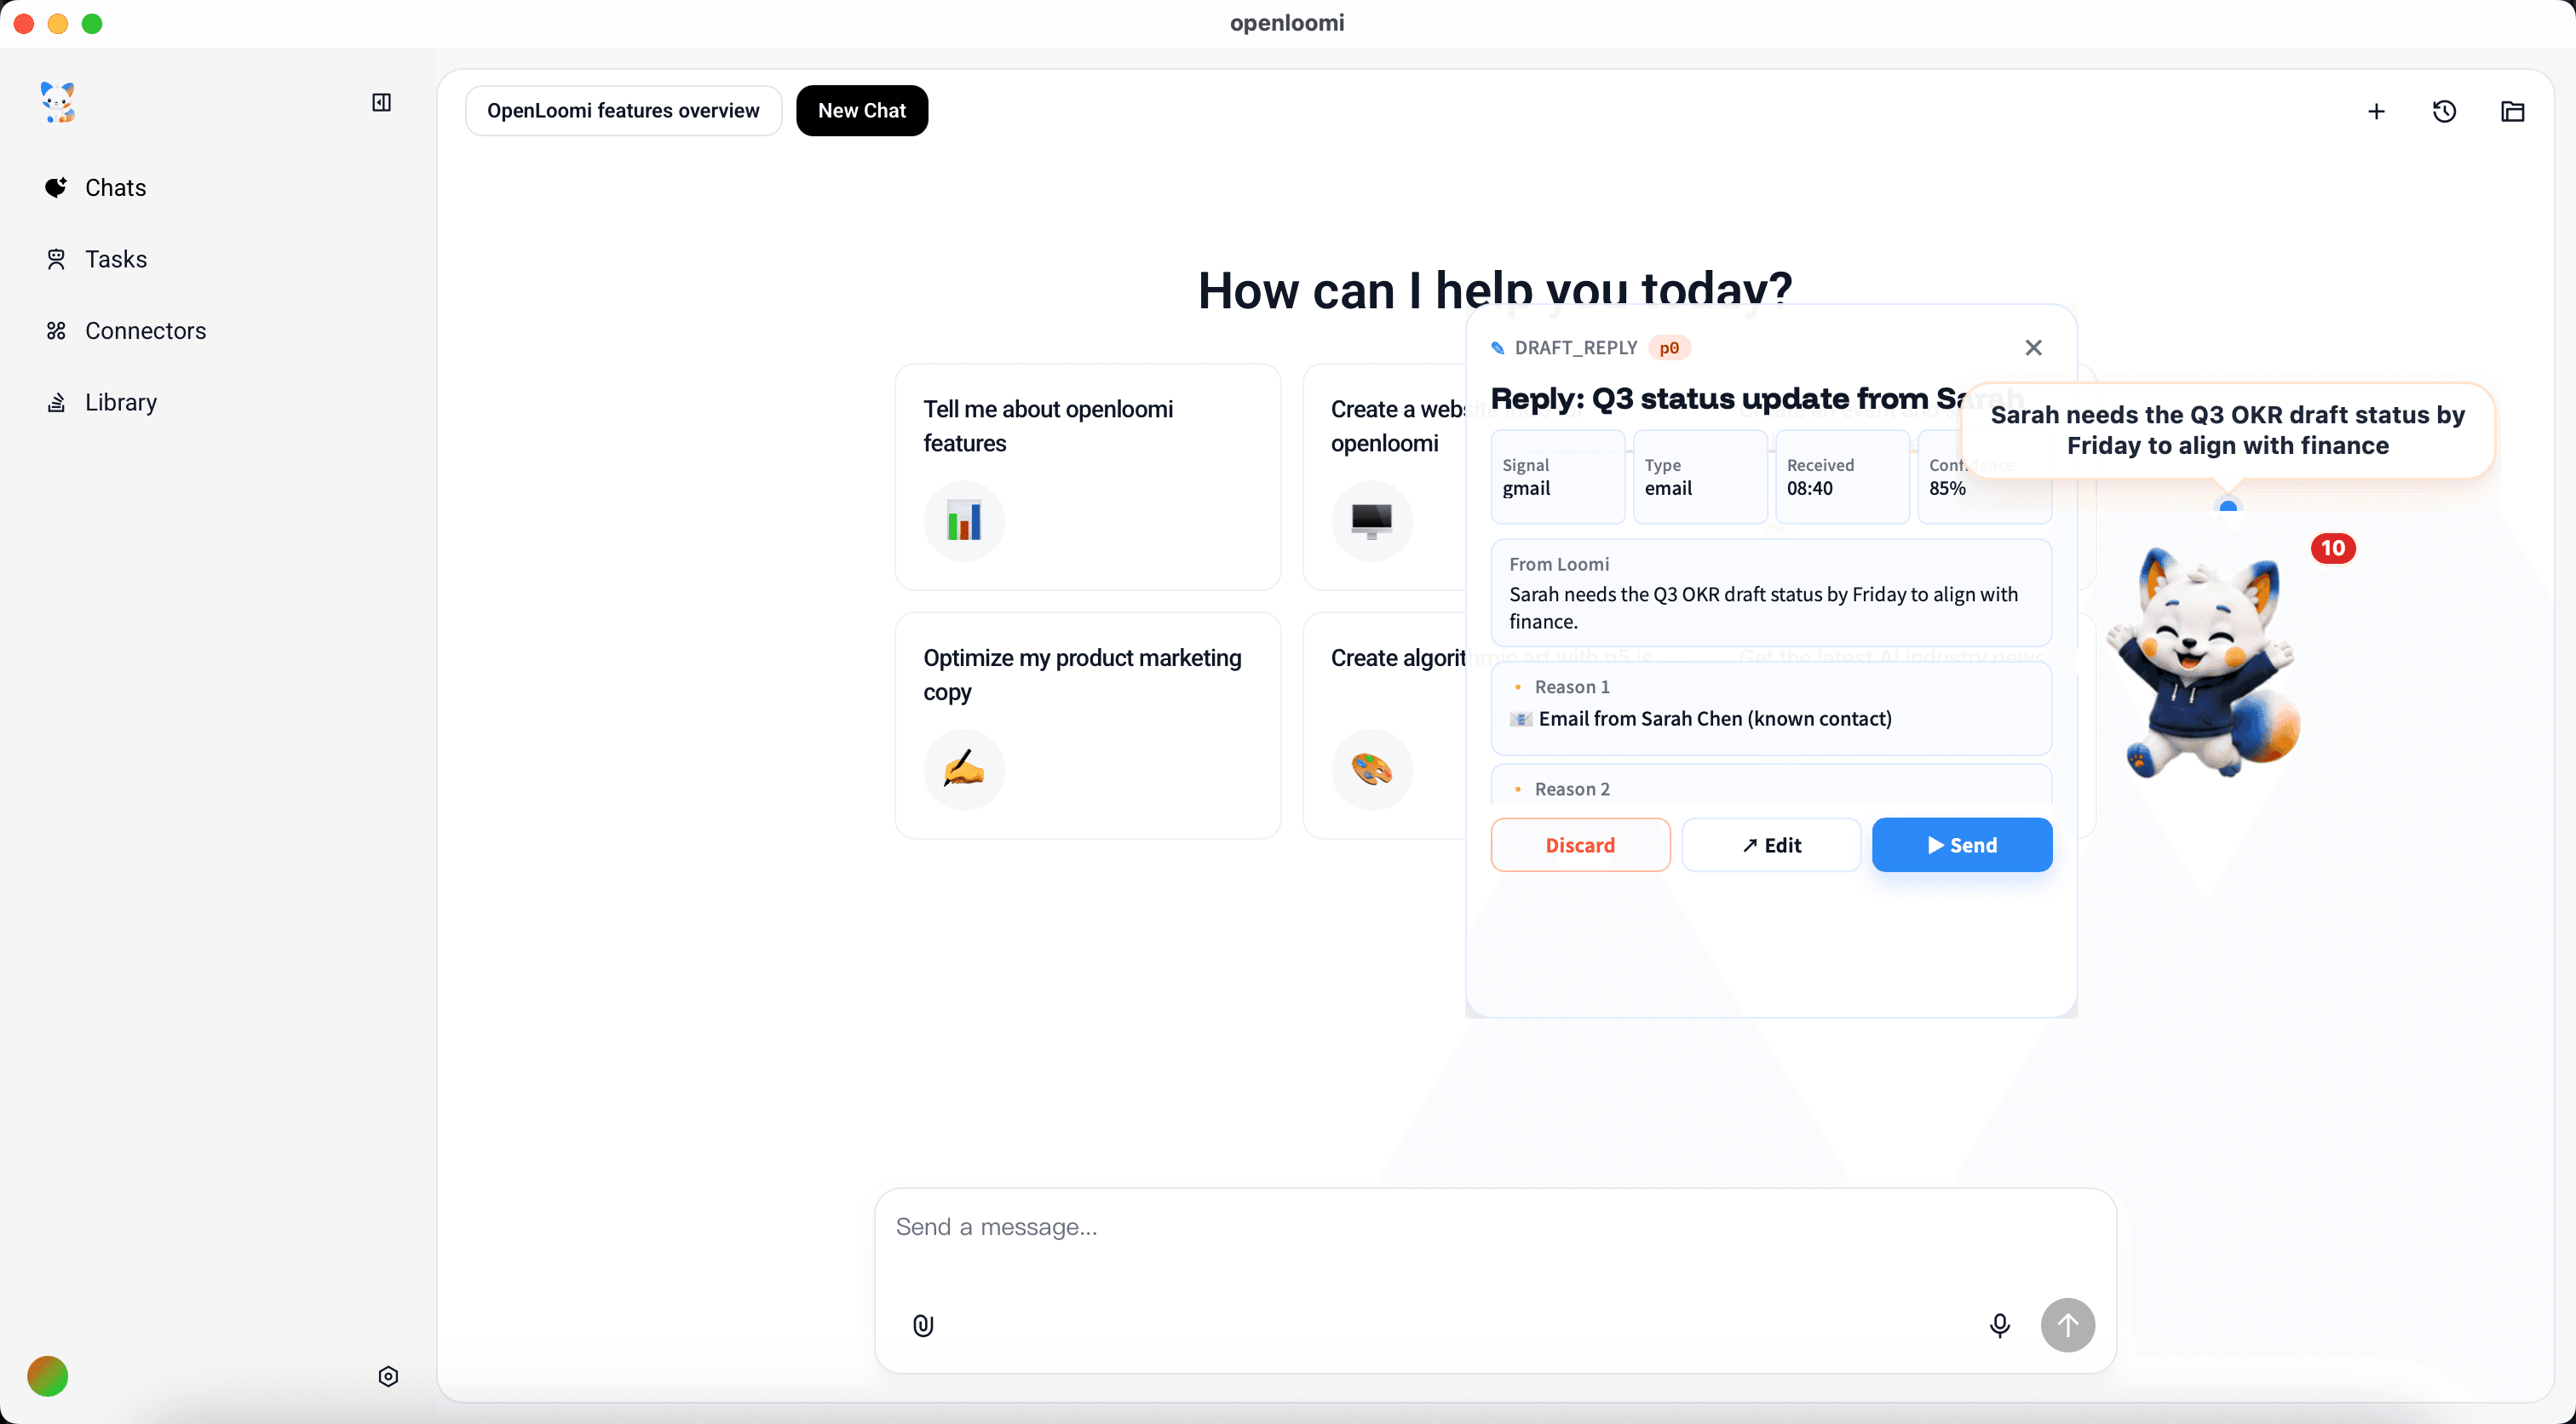Click the Tasks robot icon
This screenshot has width=2576, height=1424.
(x=56, y=259)
